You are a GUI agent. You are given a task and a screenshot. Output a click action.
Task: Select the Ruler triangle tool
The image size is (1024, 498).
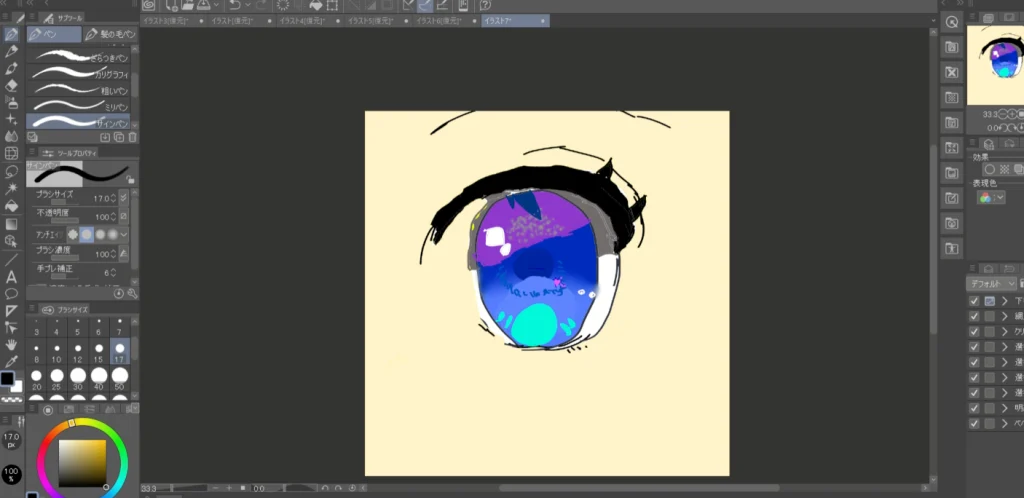pos(11,311)
